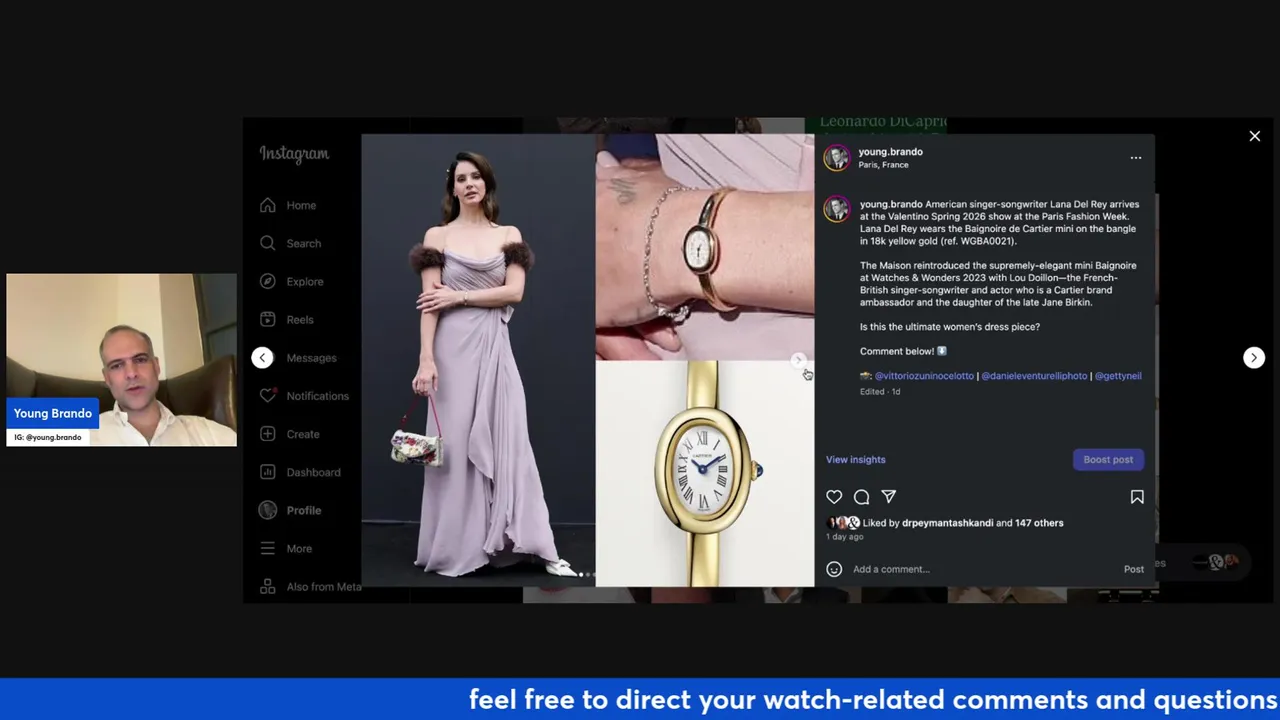This screenshot has width=1280, height=720.
Task: Open Notifications menu item
Action: (x=317, y=396)
